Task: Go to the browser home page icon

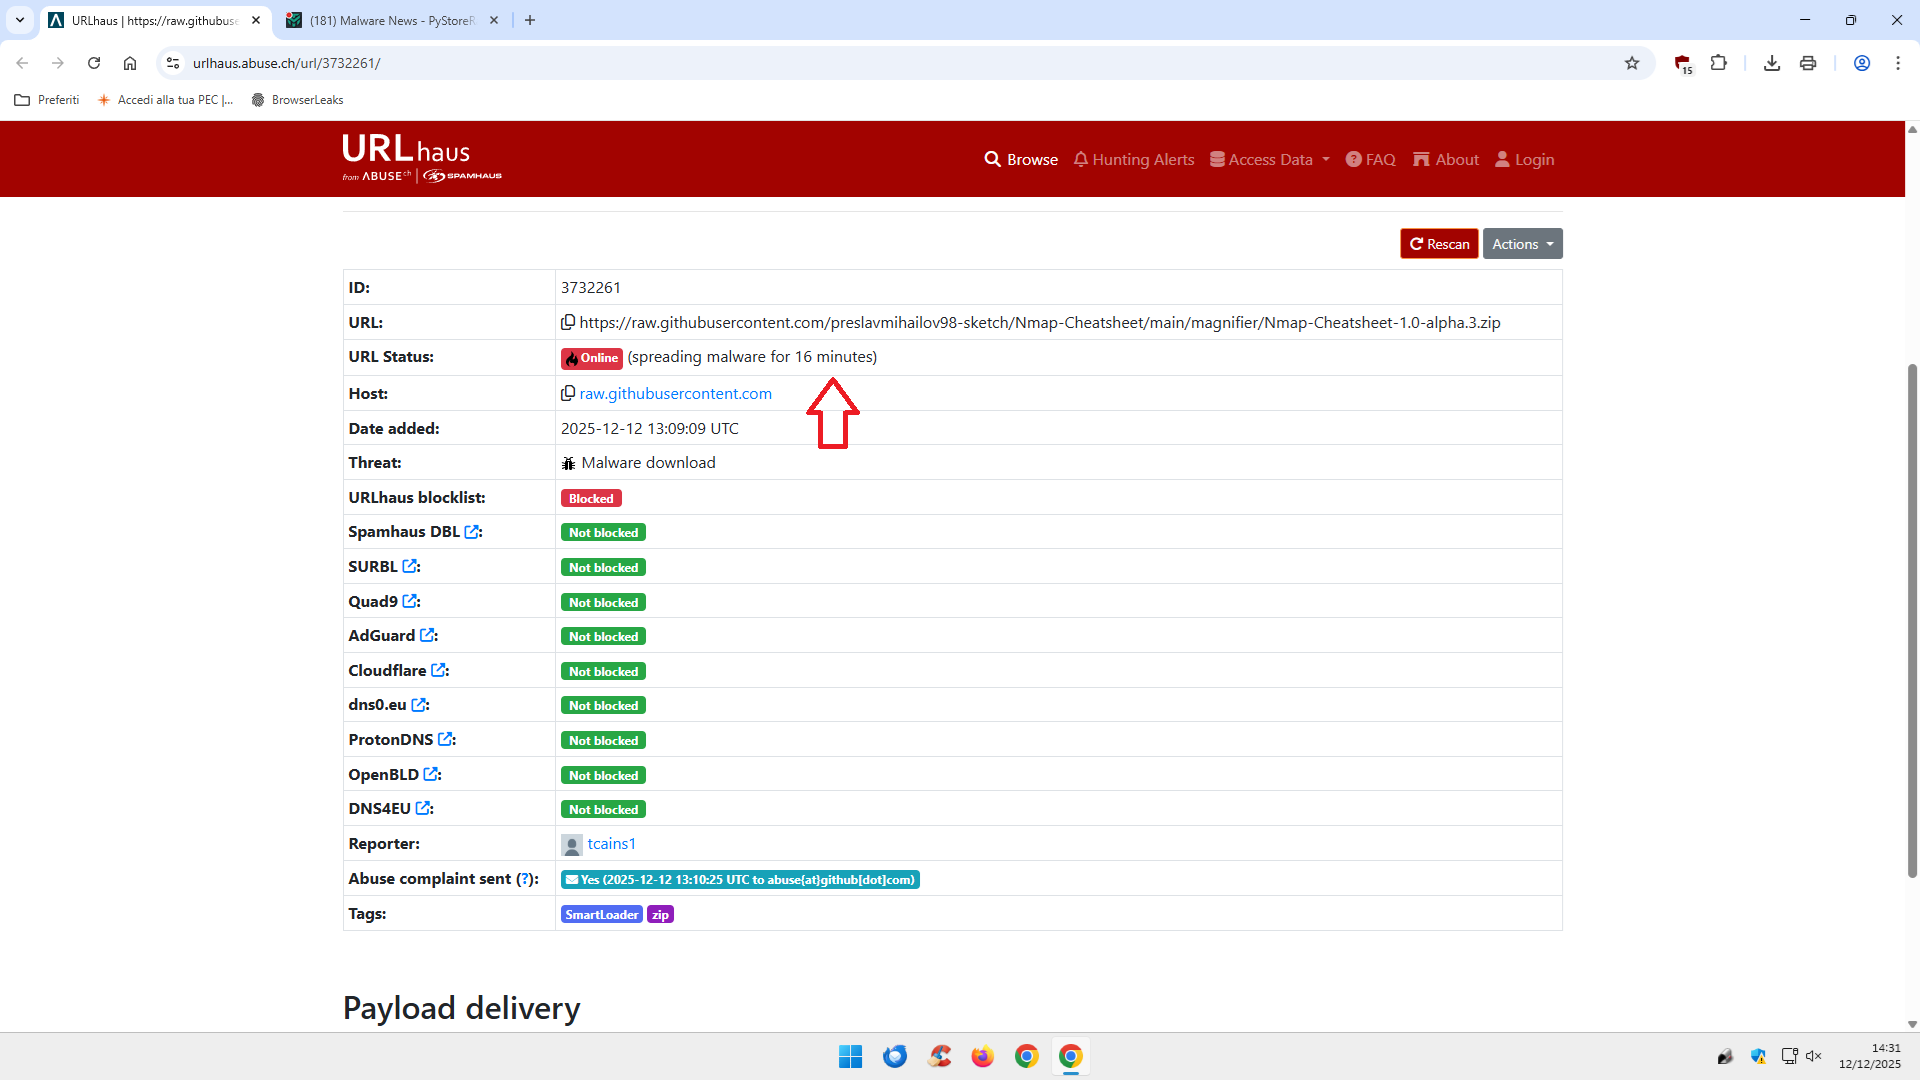Action: click(x=130, y=63)
